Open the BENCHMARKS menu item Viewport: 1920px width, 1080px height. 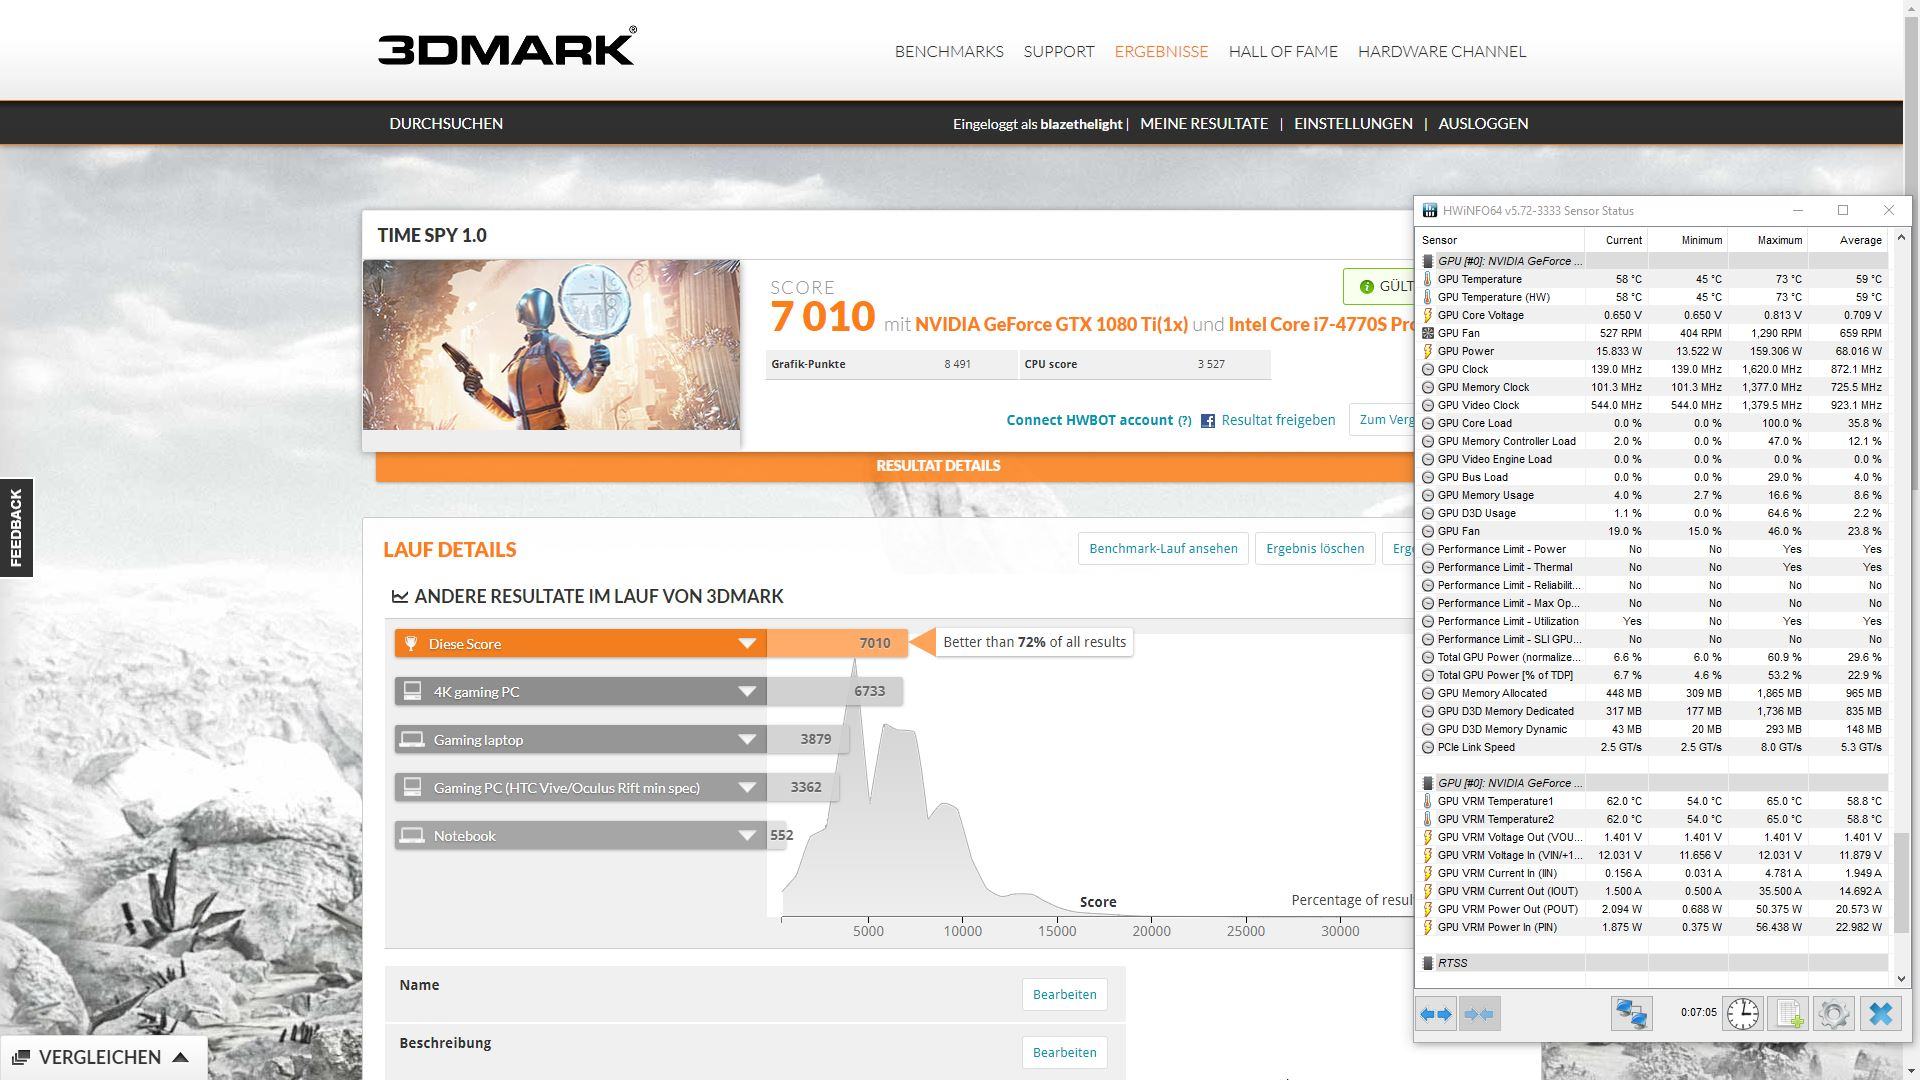point(948,51)
